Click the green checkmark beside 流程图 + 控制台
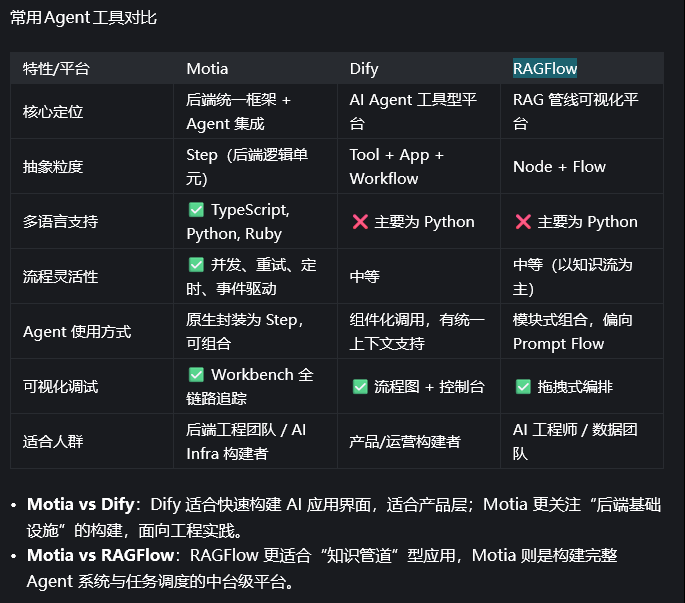Viewport: 685px width, 603px height. pyautogui.click(x=360, y=387)
